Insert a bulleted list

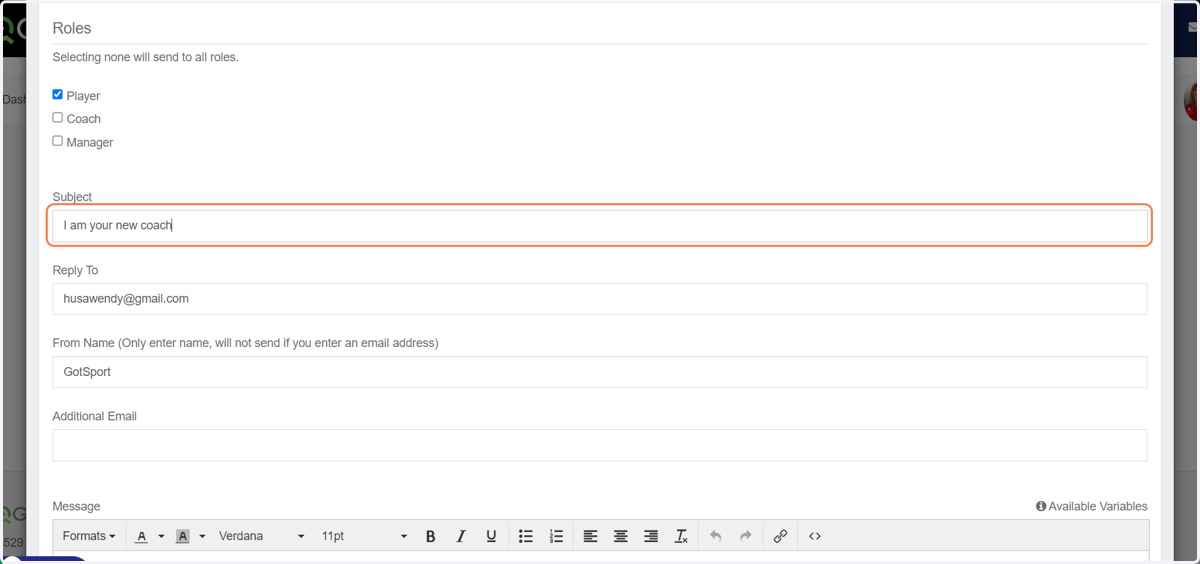[526, 536]
